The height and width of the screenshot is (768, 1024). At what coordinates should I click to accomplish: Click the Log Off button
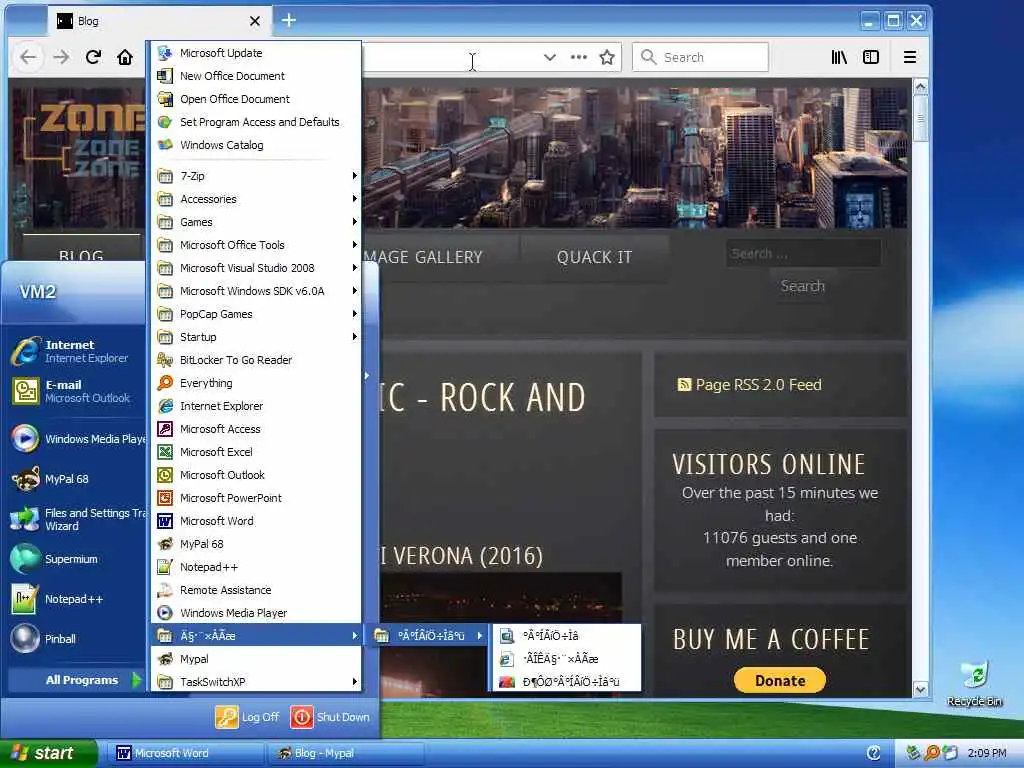click(248, 717)
